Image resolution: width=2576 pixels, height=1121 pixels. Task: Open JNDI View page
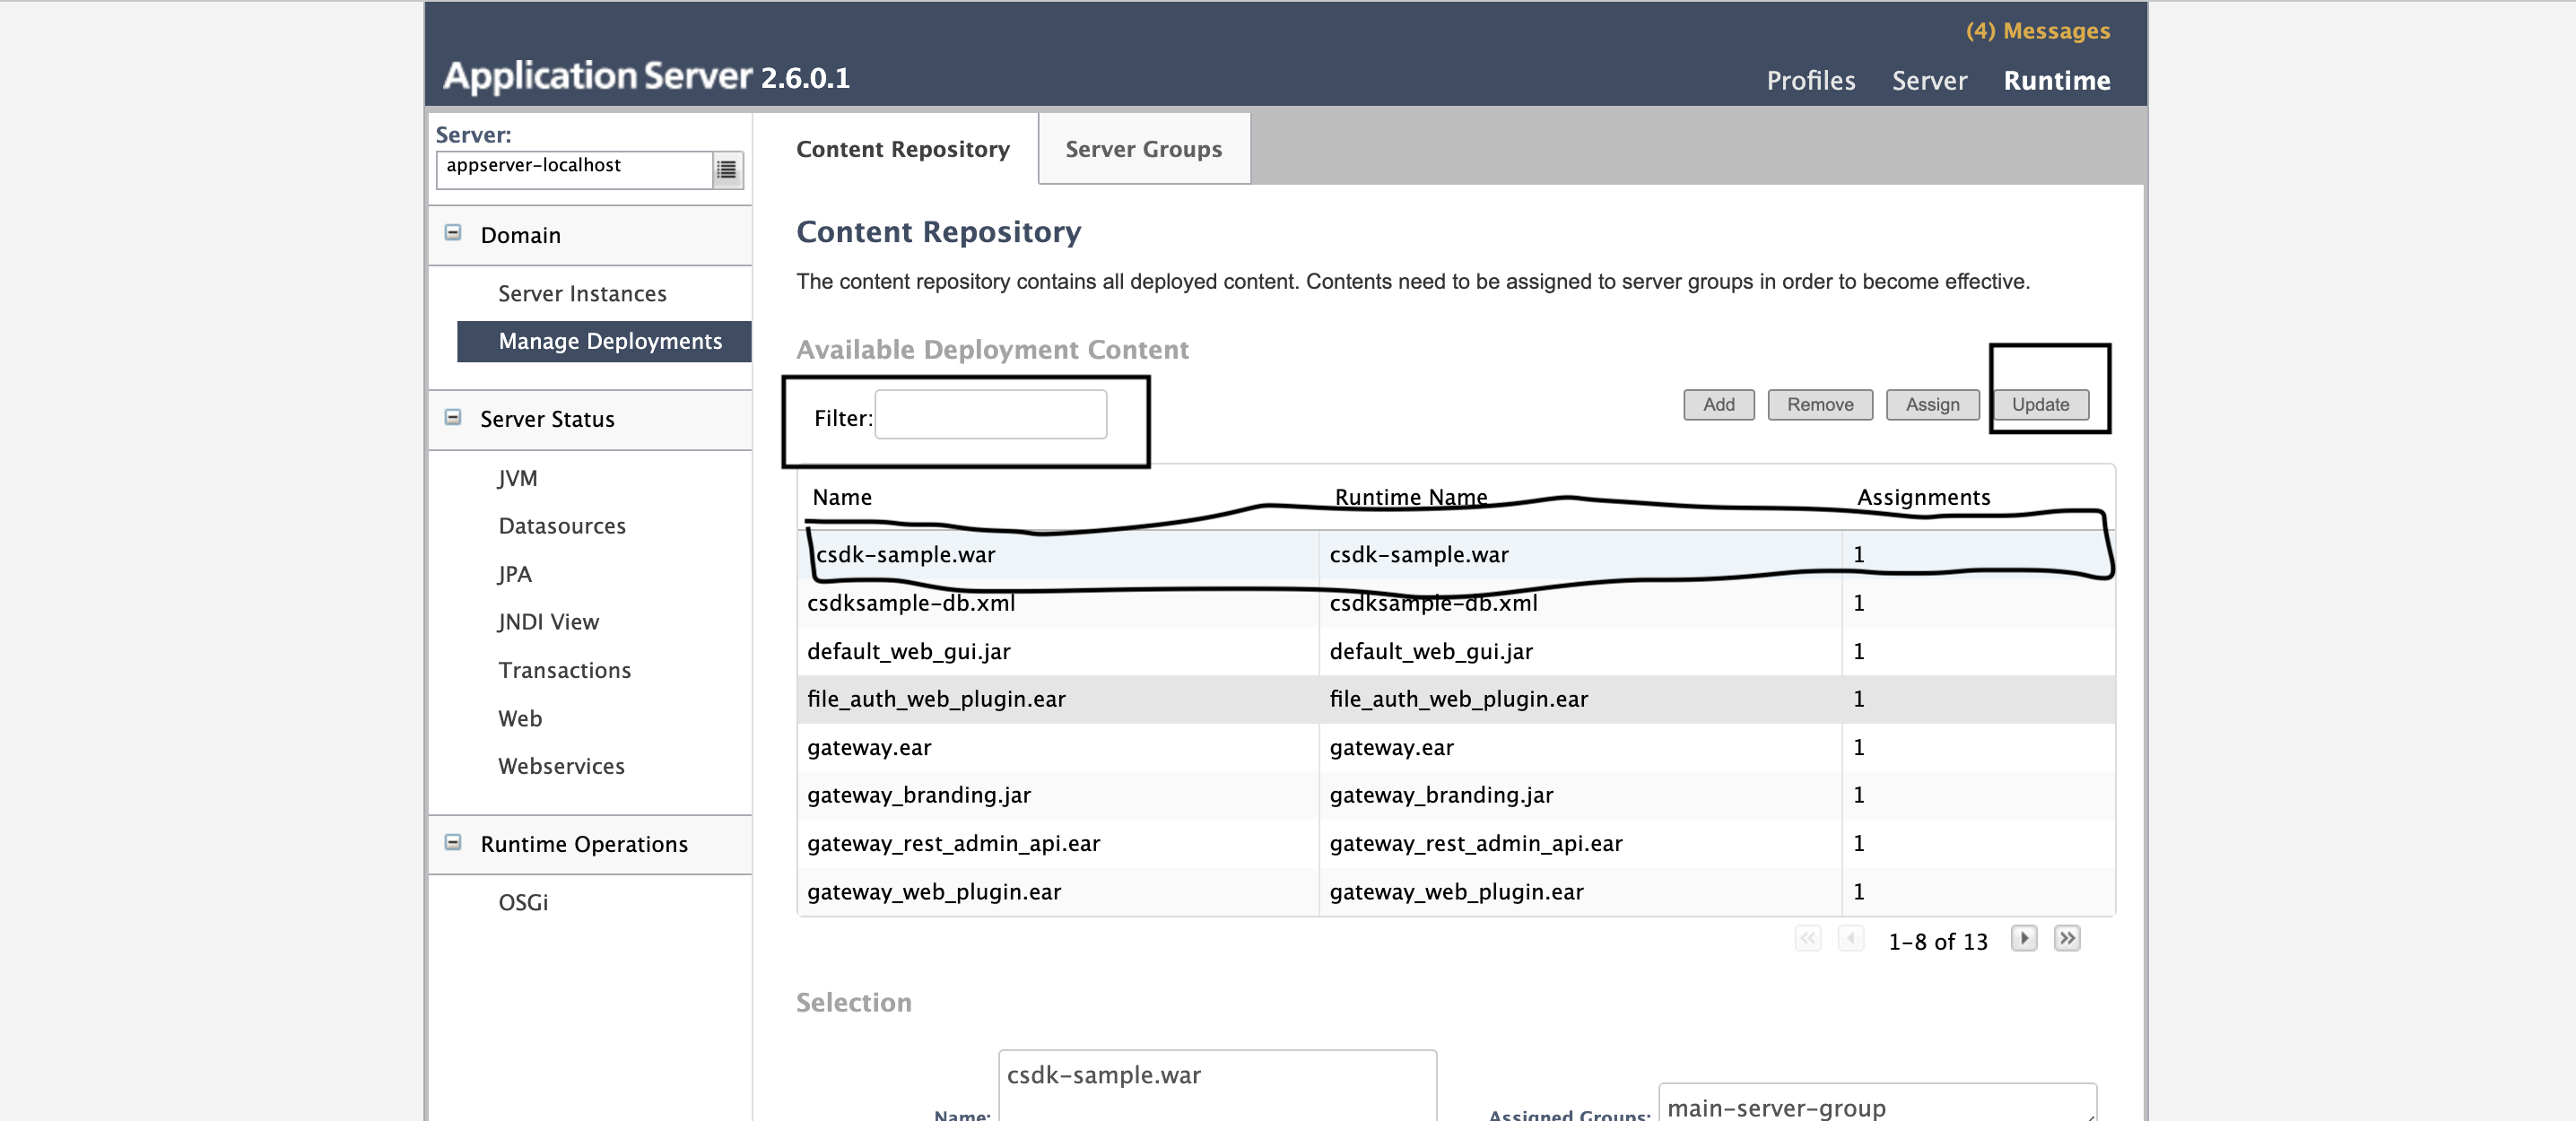coord(548,622)
